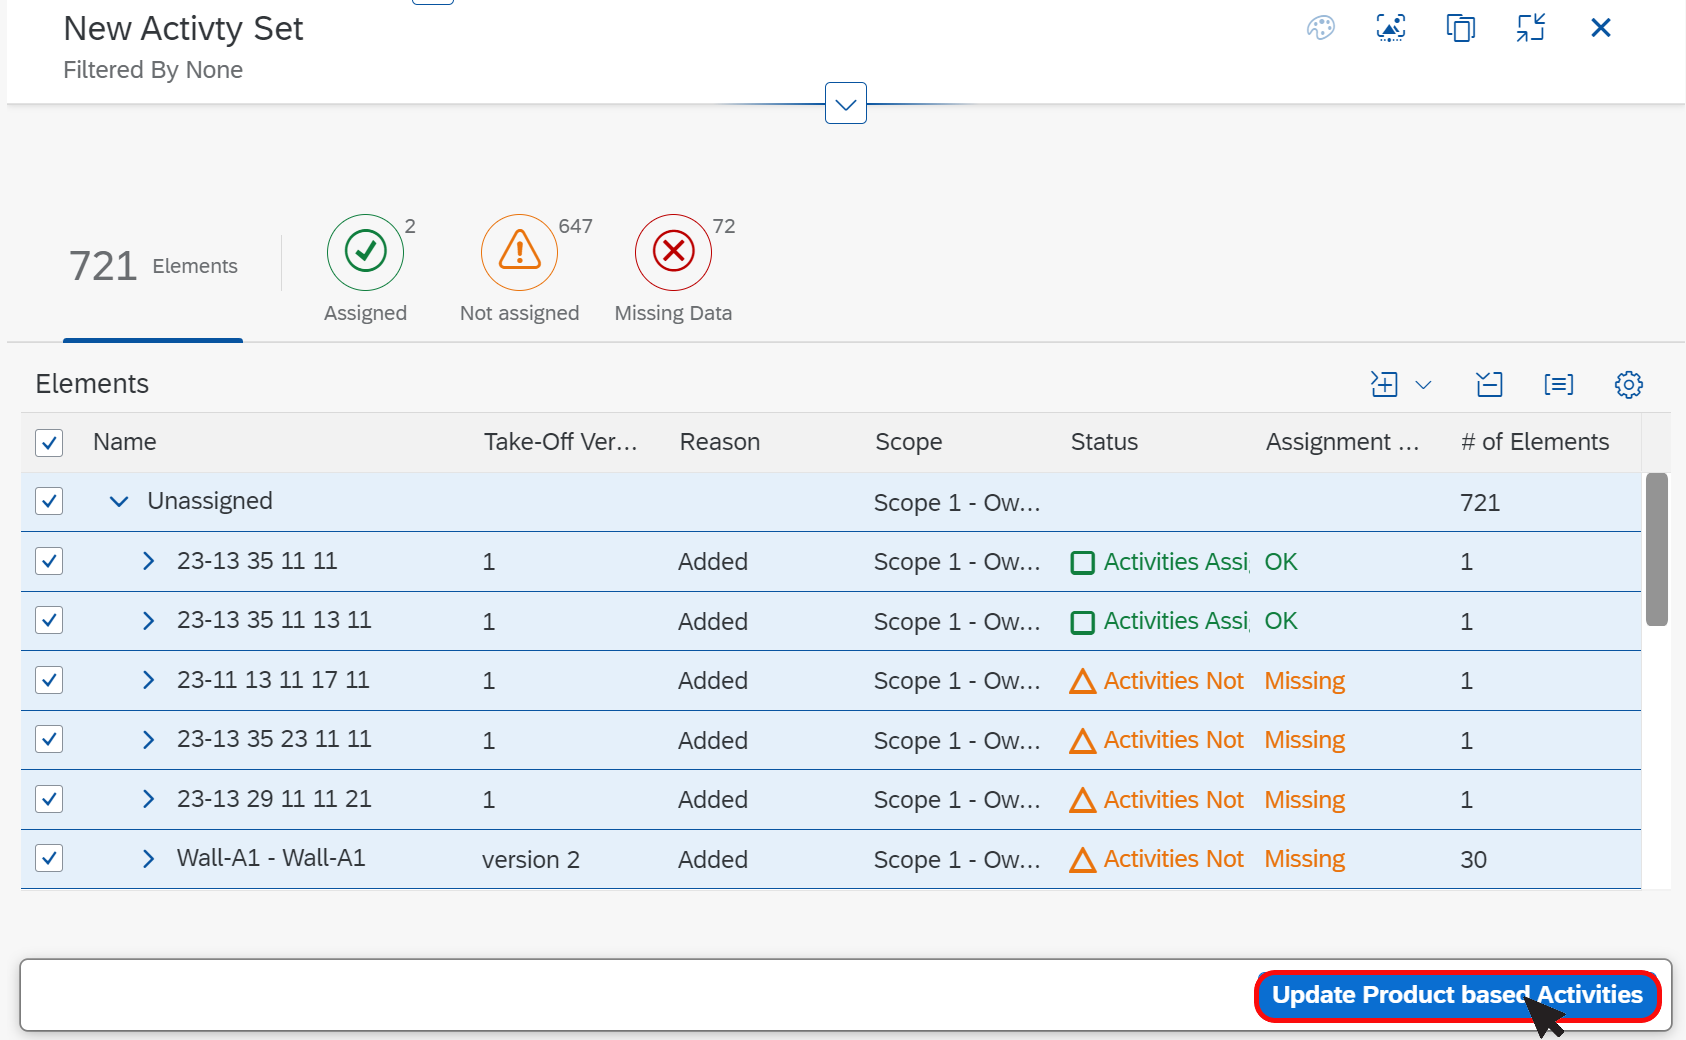
Task: Open table settings gear icon
Action: point(1629,384)
